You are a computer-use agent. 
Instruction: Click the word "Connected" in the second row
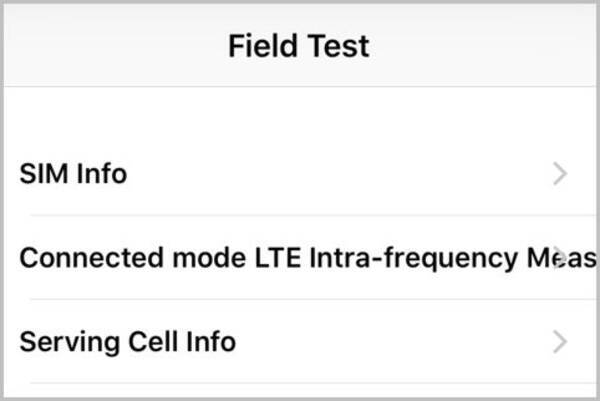pyautogui.click(x=91, y=258)
